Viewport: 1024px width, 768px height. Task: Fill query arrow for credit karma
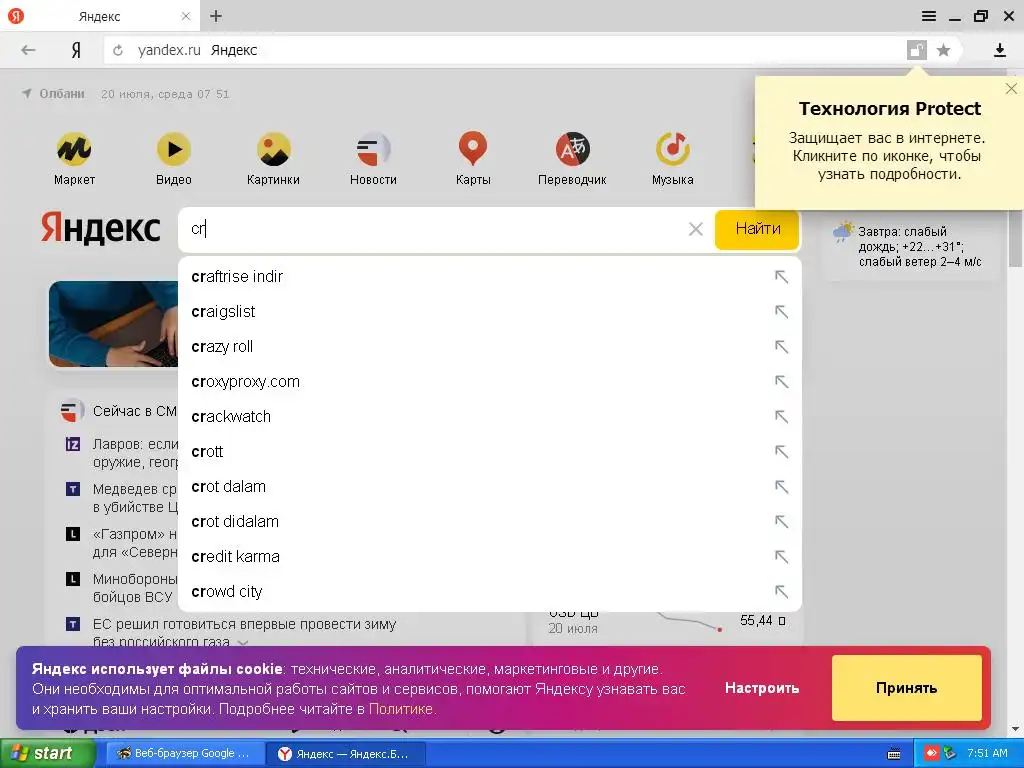coord(781,556)
